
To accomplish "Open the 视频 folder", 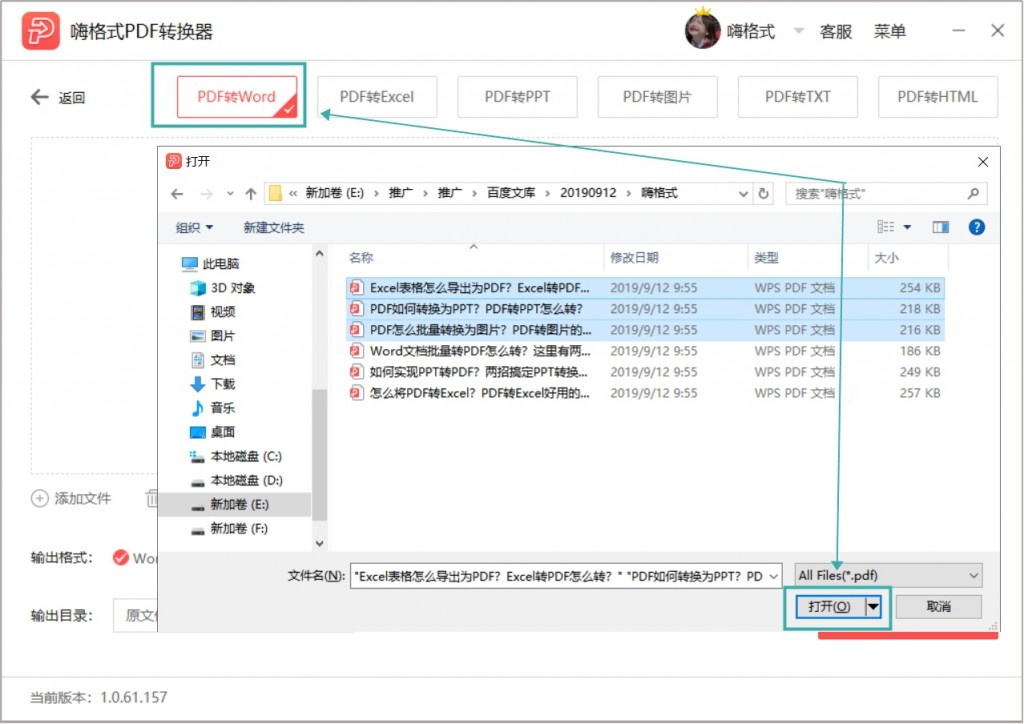I will click(x=212, y=312).
